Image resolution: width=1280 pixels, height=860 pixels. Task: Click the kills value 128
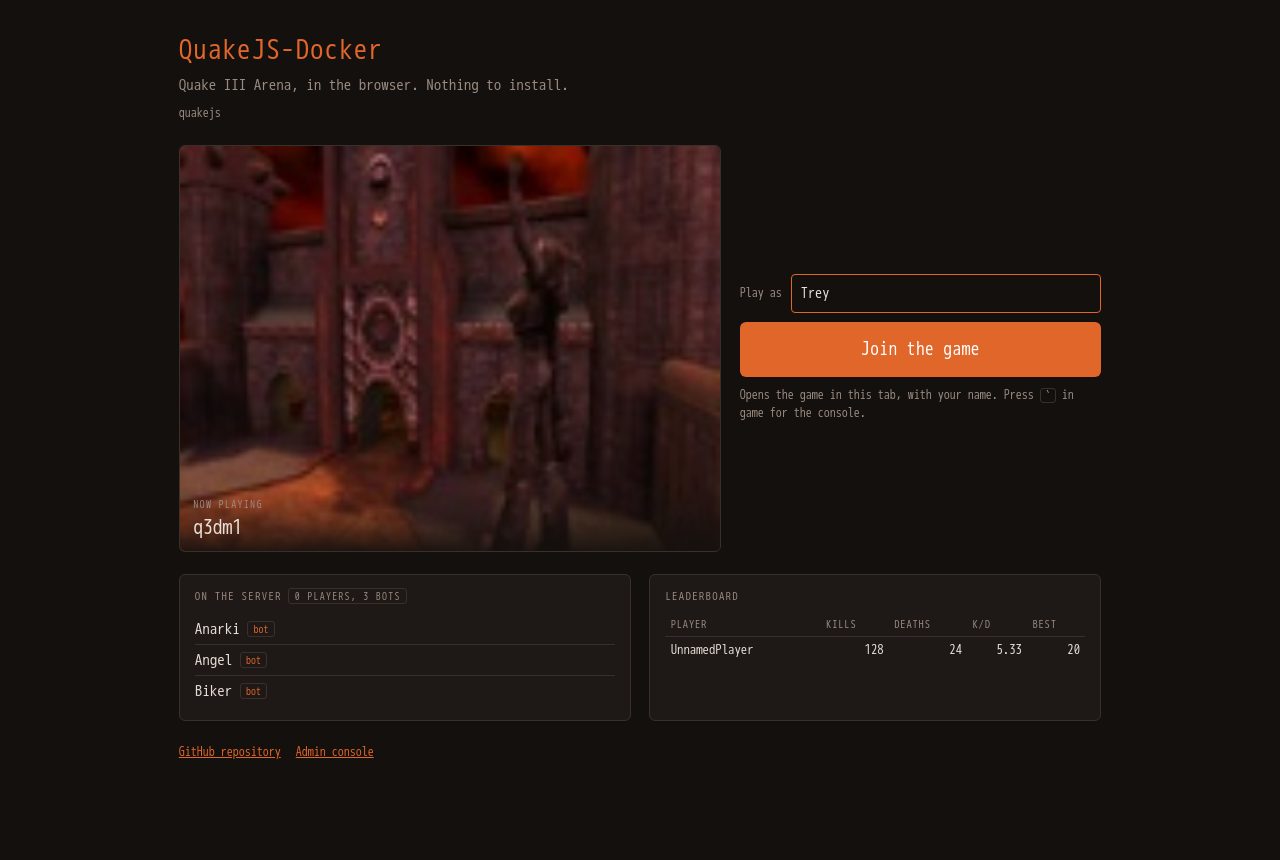click(x=874, y=650)
